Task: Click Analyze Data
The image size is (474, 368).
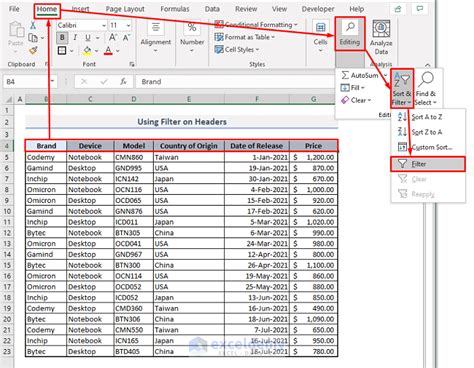Action: [381, 38]
